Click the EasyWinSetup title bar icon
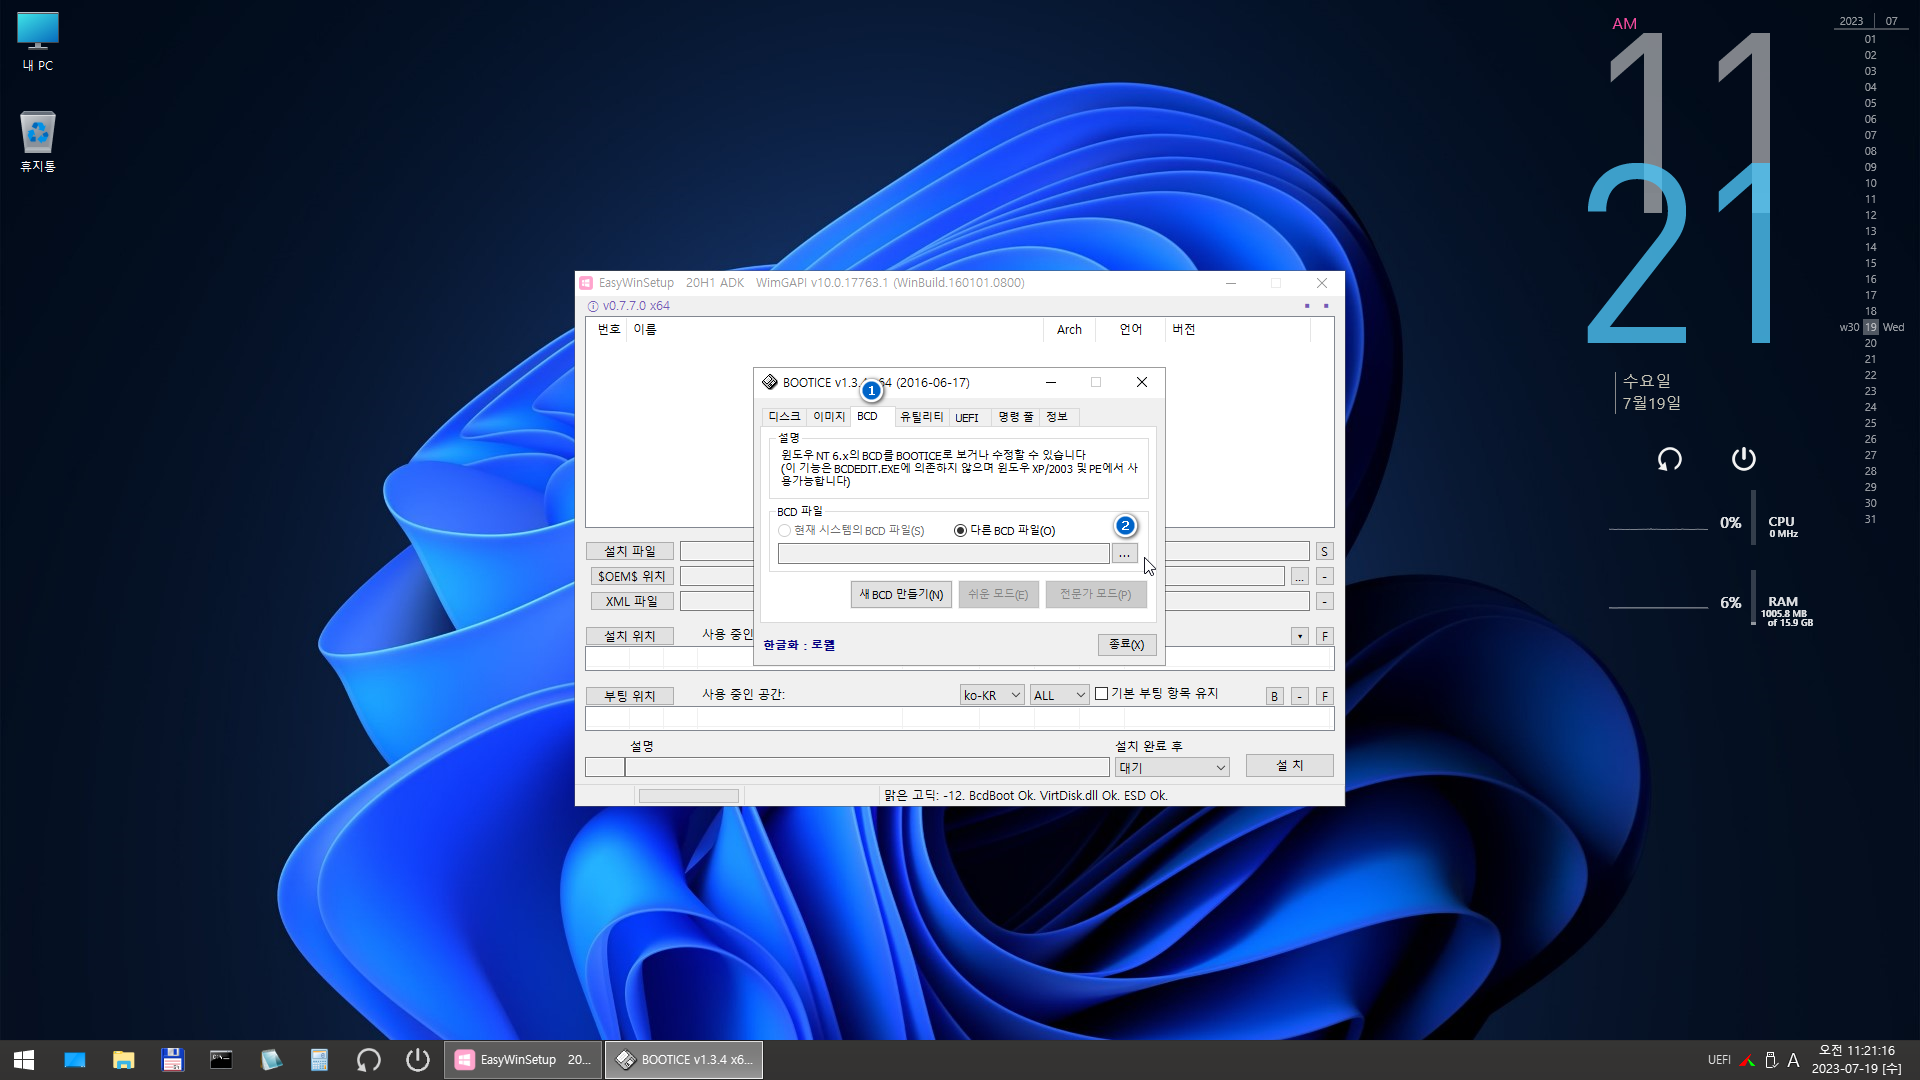Image resolution: width=1920 pixels, height=1080 pixels. pos(587,283)
